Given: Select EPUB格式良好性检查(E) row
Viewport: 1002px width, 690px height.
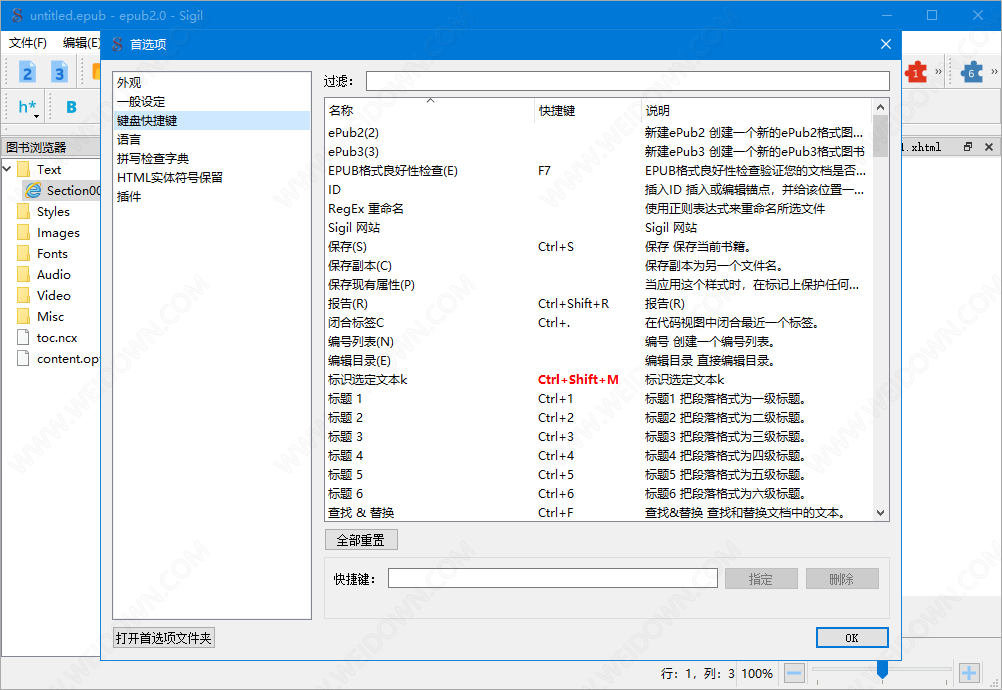Looking at the screenshot, I should click(x=598, y=171).
